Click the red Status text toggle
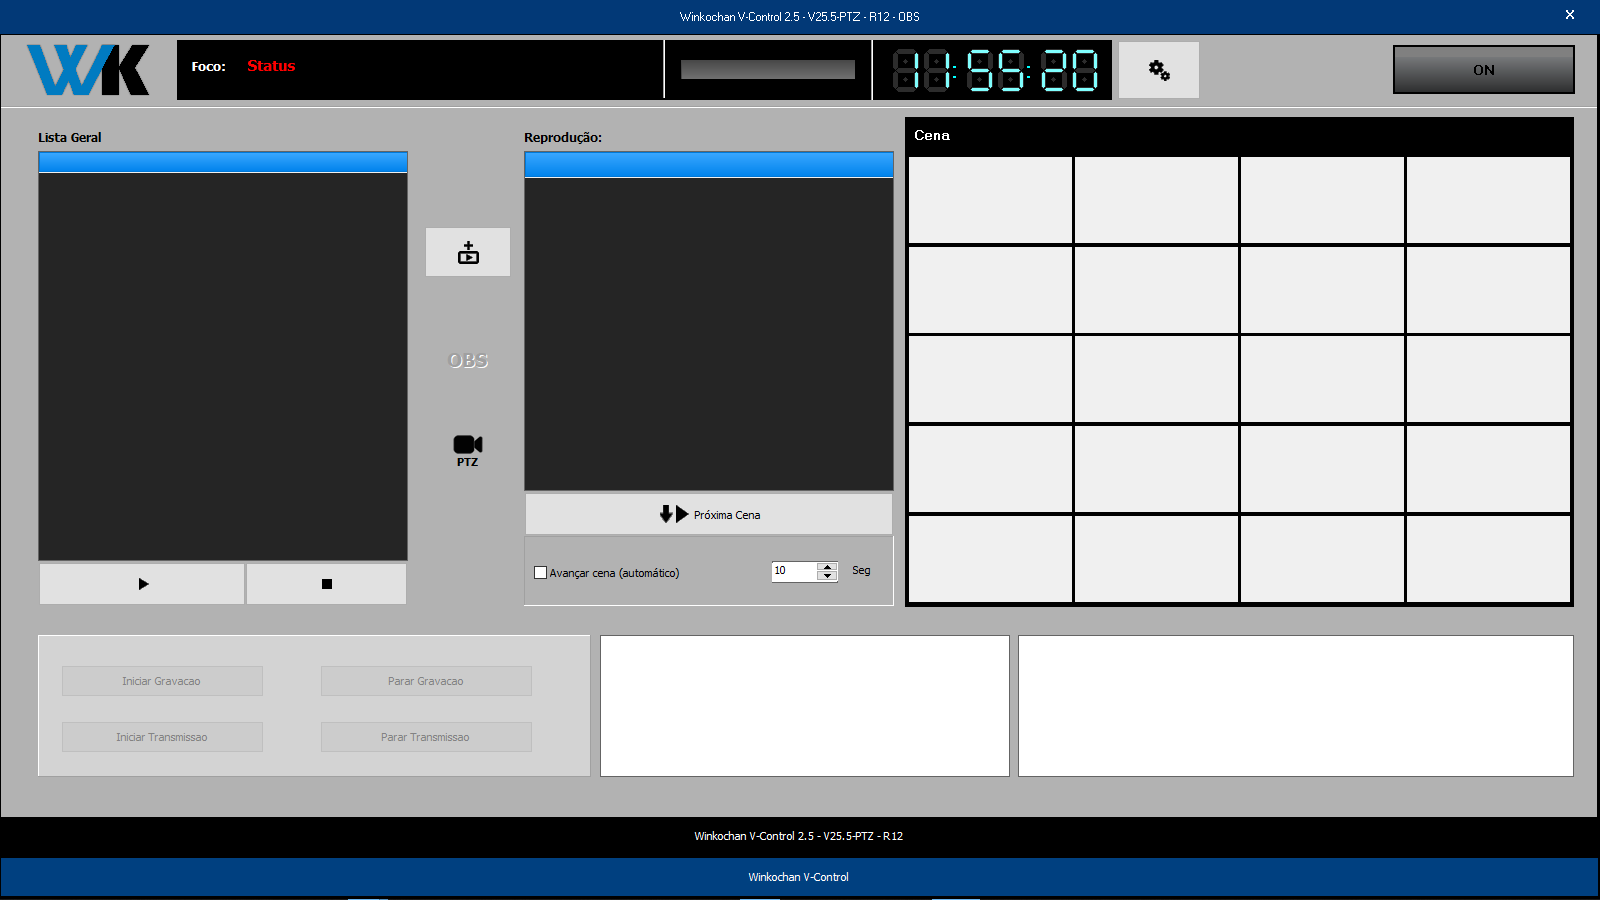The height and width of the screenshot is (900, 1600). click(x=270, y=66)
